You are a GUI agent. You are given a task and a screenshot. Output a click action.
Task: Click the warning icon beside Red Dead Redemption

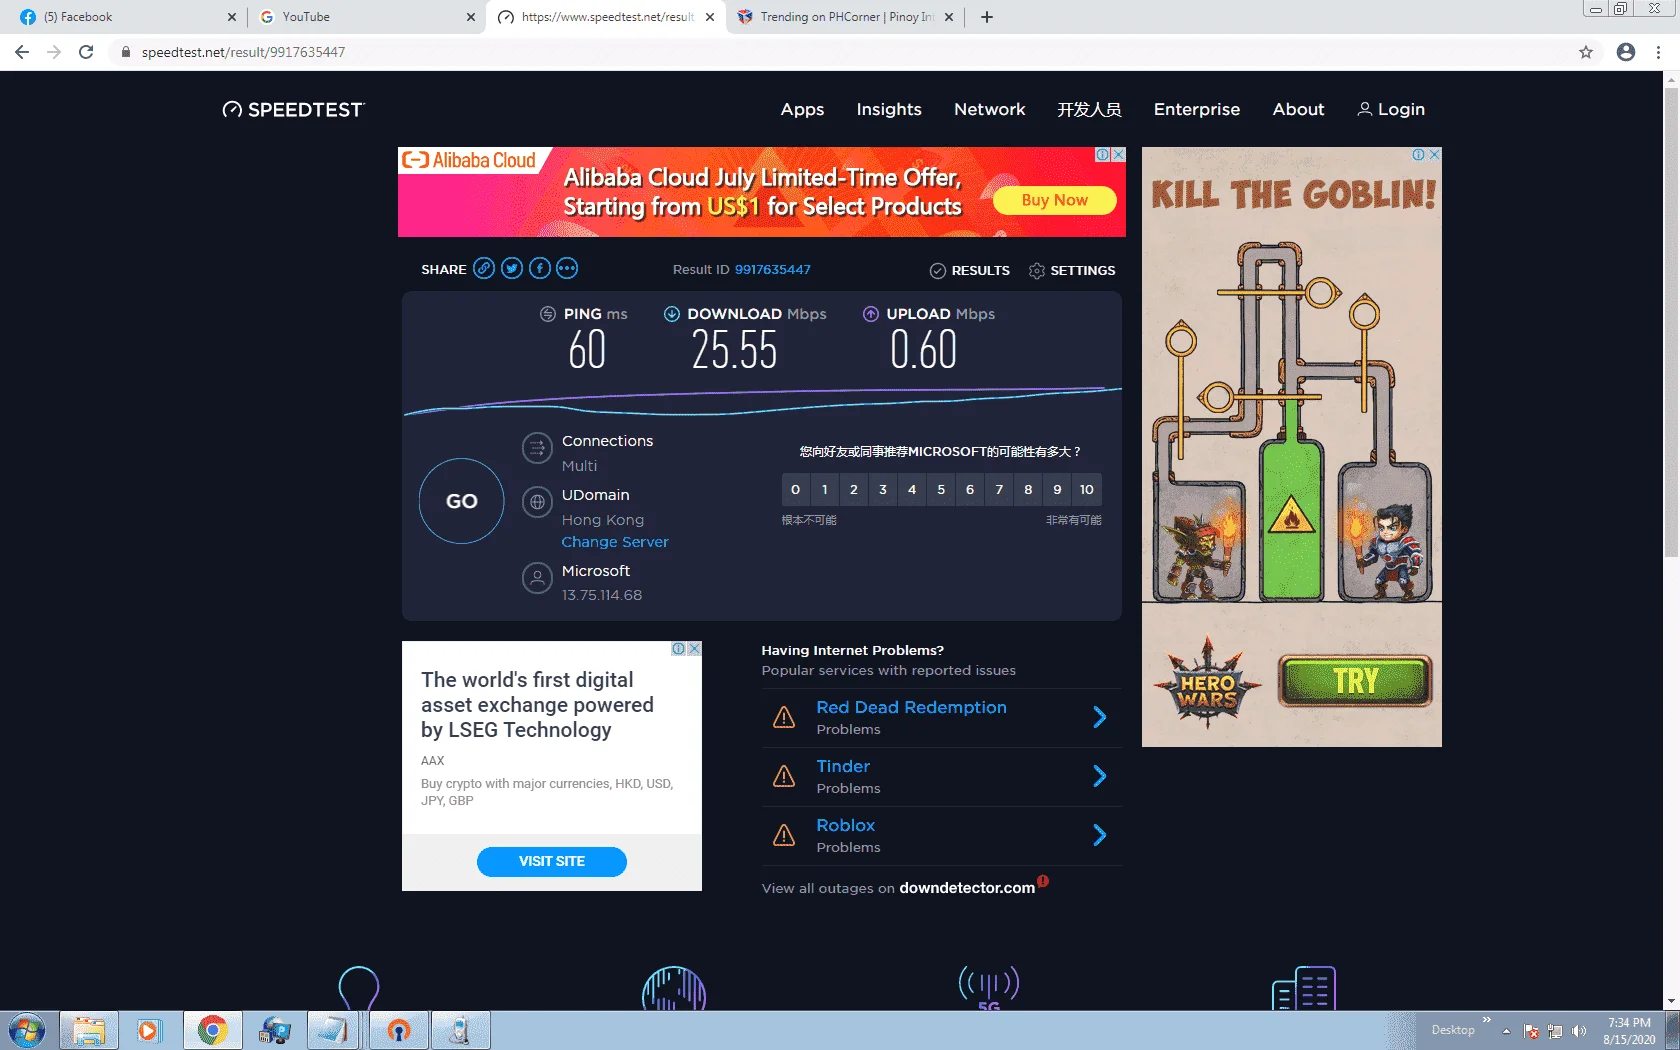pos(784,717)
